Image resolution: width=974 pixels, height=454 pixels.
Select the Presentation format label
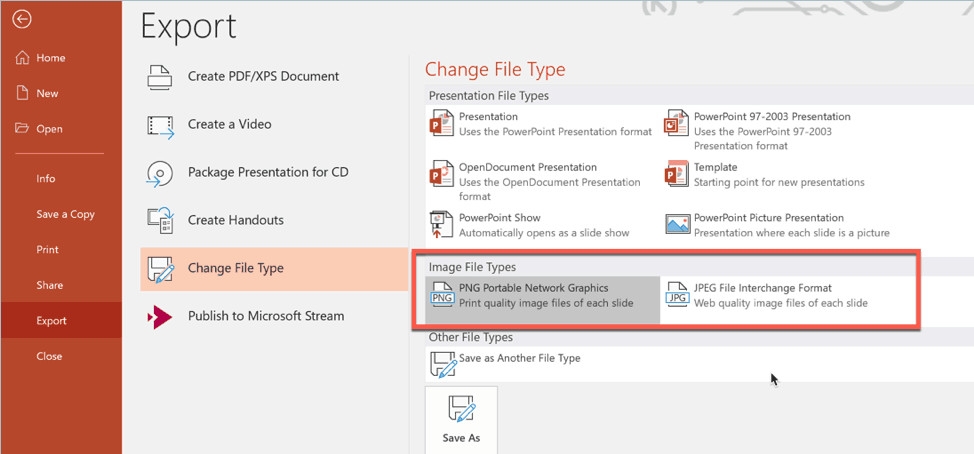(x=488, y=116)
